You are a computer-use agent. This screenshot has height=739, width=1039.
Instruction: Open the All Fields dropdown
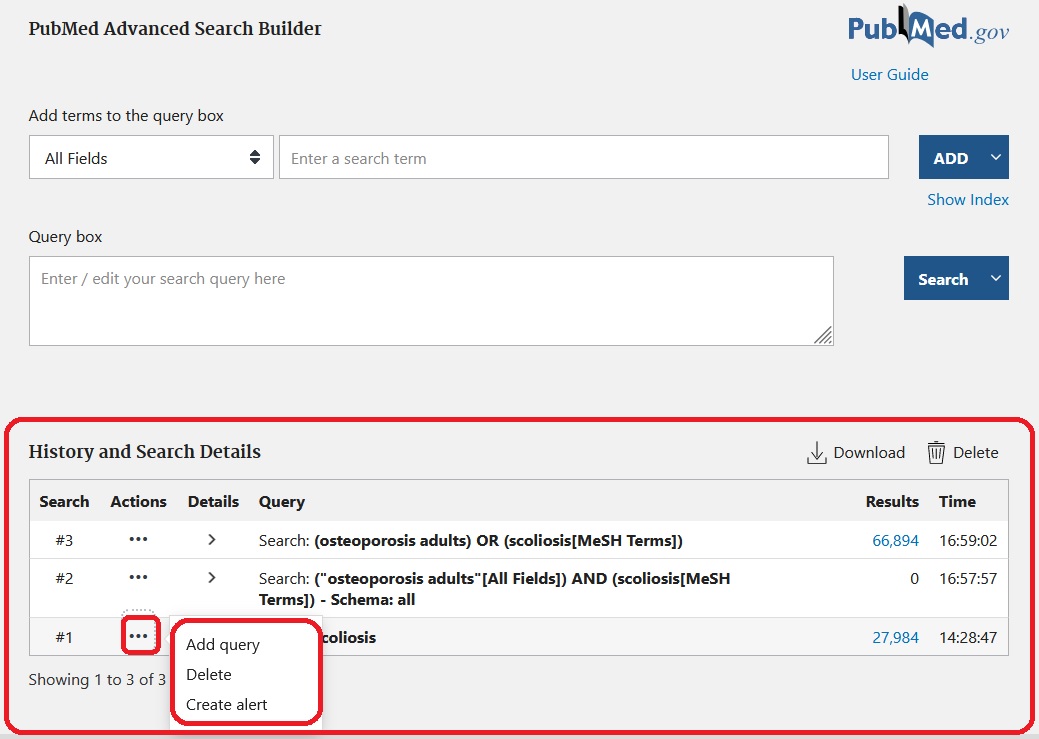point(151,158)
